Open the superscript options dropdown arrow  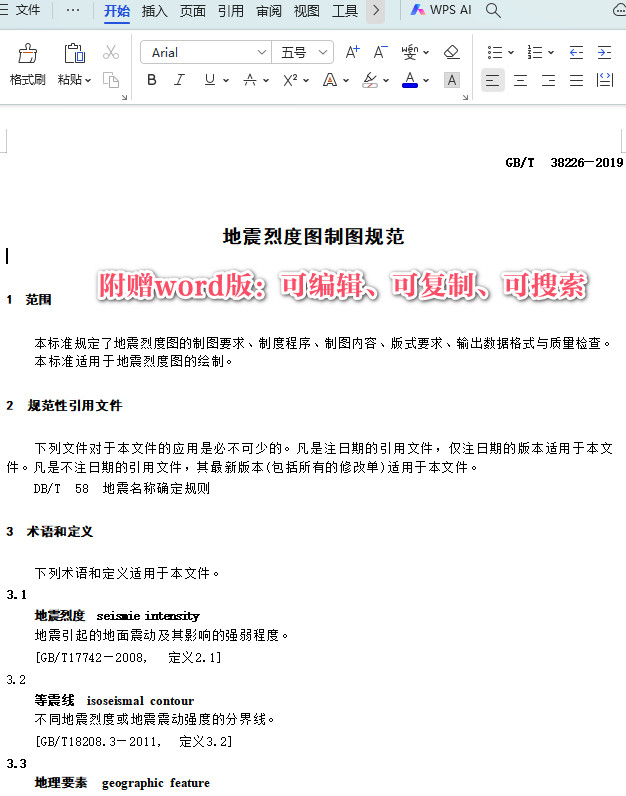306,80
